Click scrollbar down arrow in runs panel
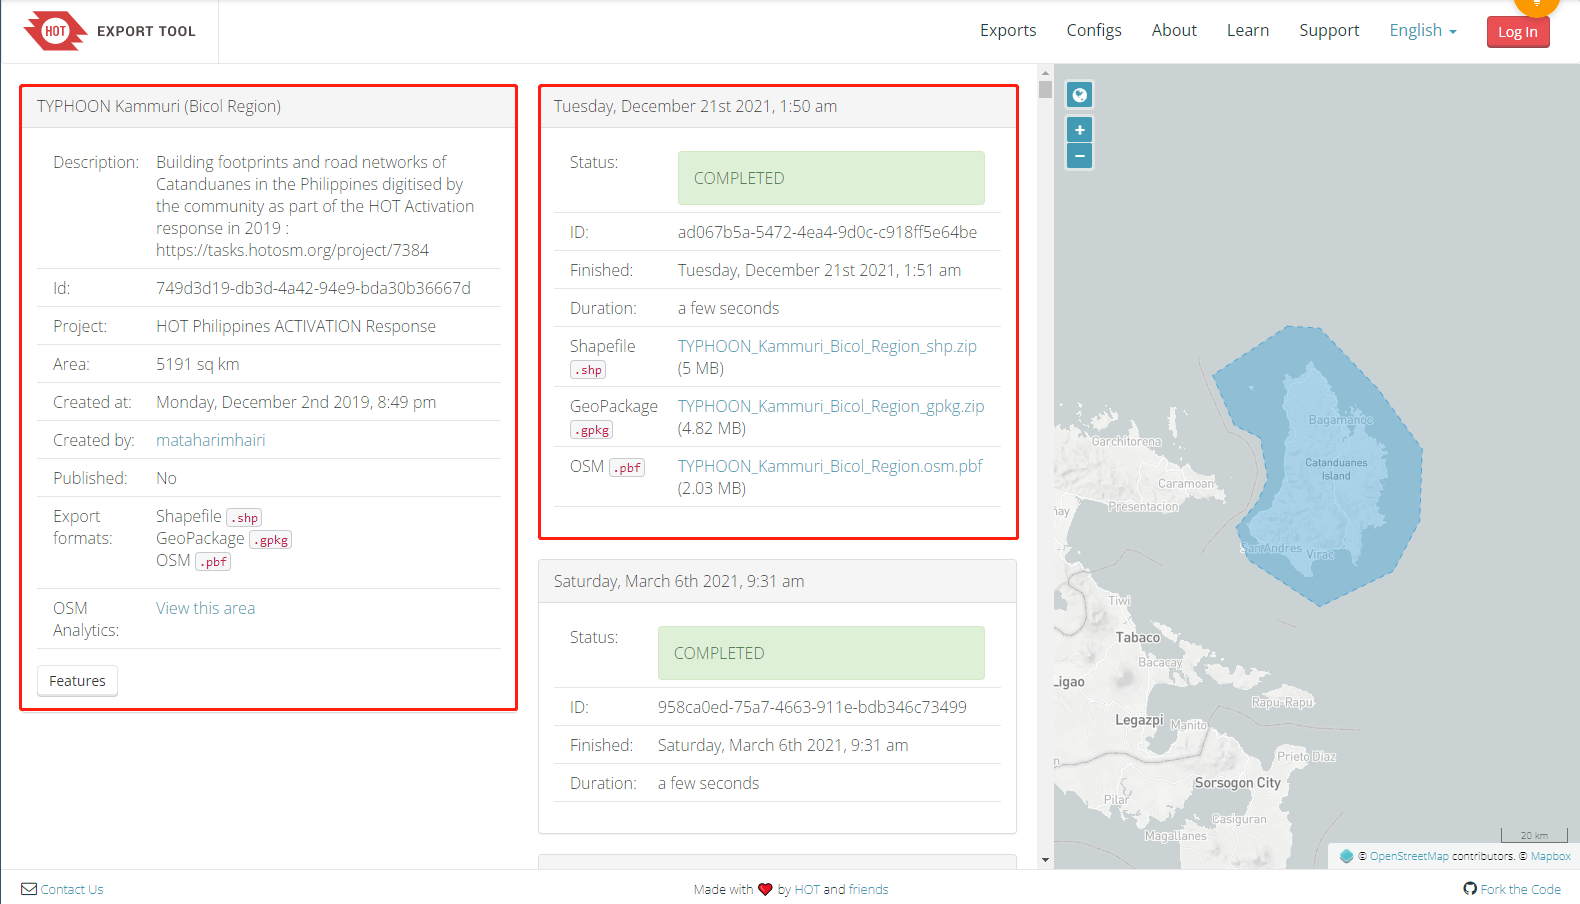The height and width of the screenshot is (904, 1580). 1045,860
